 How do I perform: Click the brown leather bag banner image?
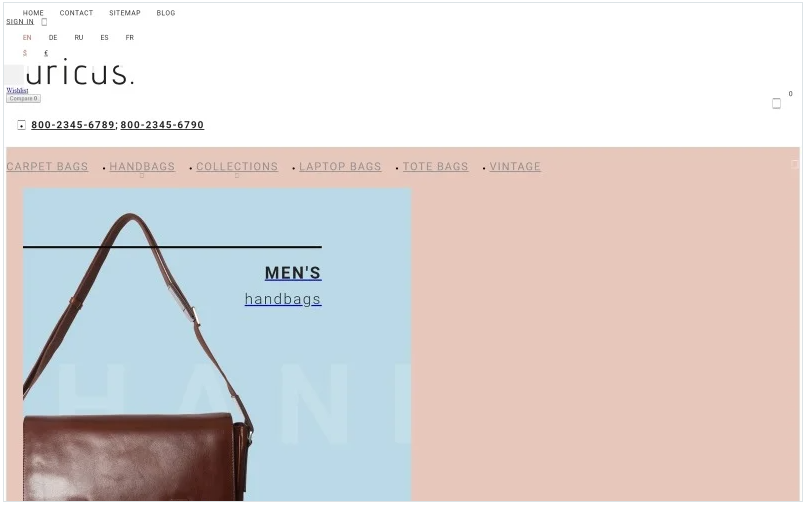(x=217, y=344)
